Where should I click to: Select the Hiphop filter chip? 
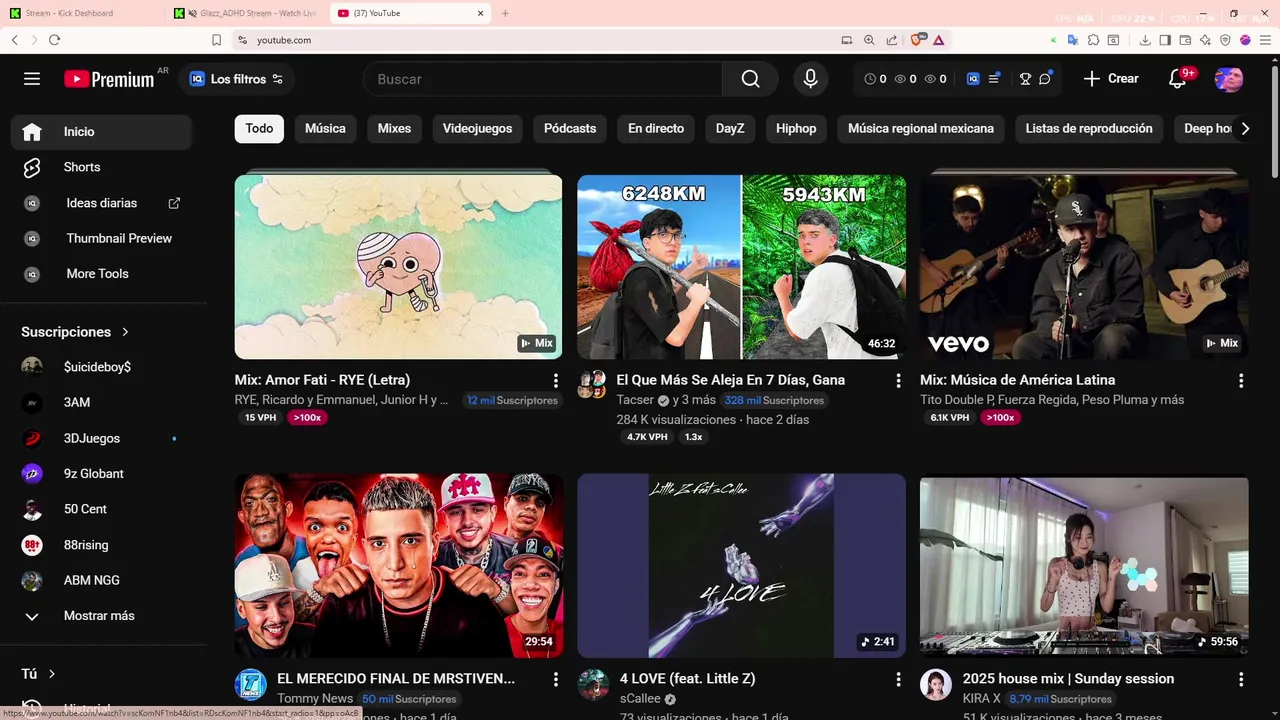coord(796,128)
